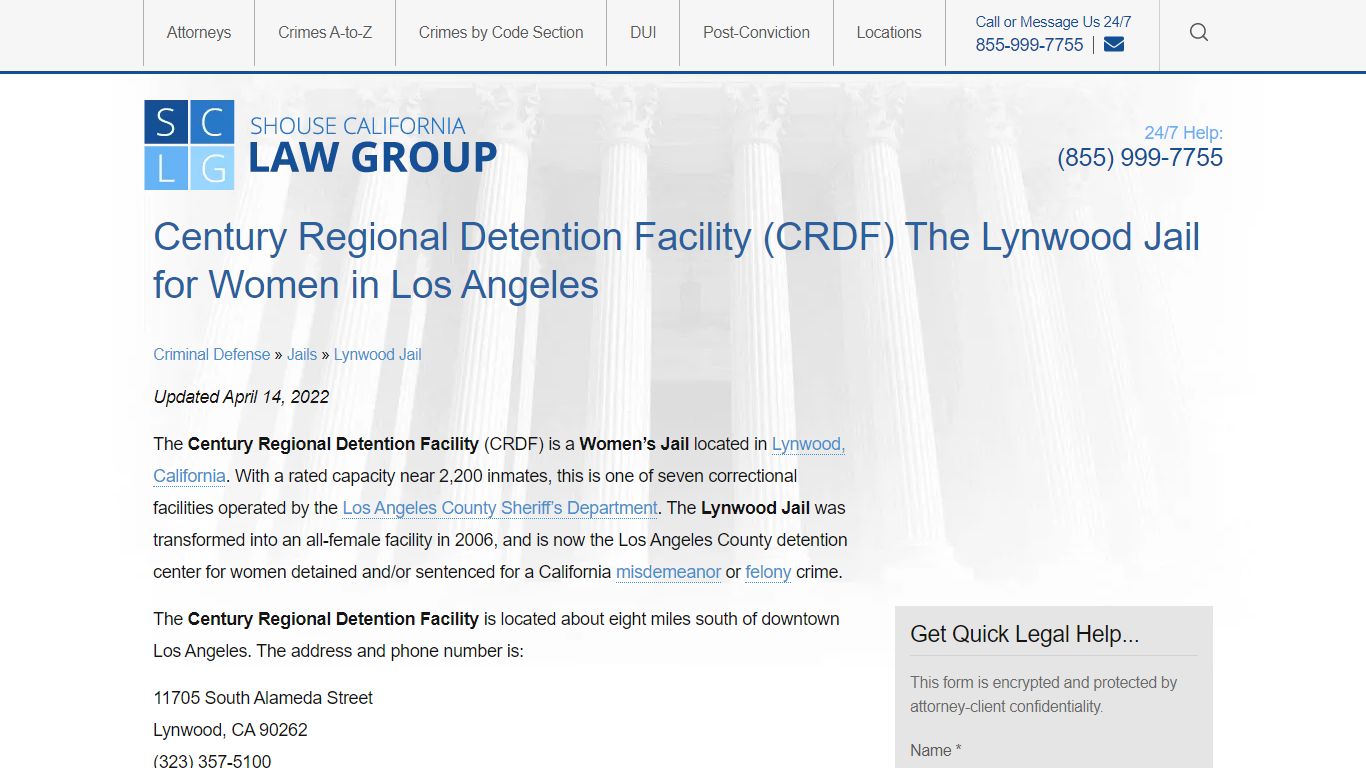The height and width of the screenshot is (768, 1366).
Task: Open the felony link
Action: 768,572
